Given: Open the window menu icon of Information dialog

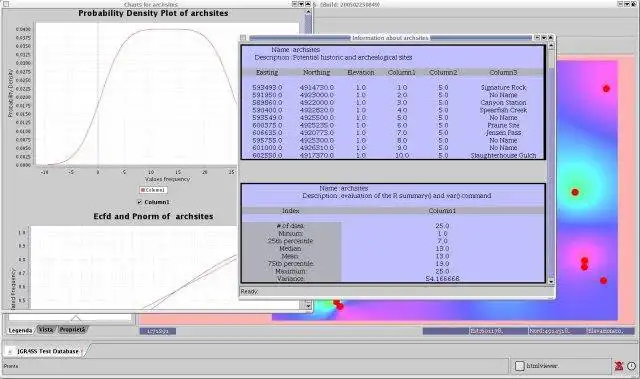Looking at the screenshot, I should click(243, 38).
